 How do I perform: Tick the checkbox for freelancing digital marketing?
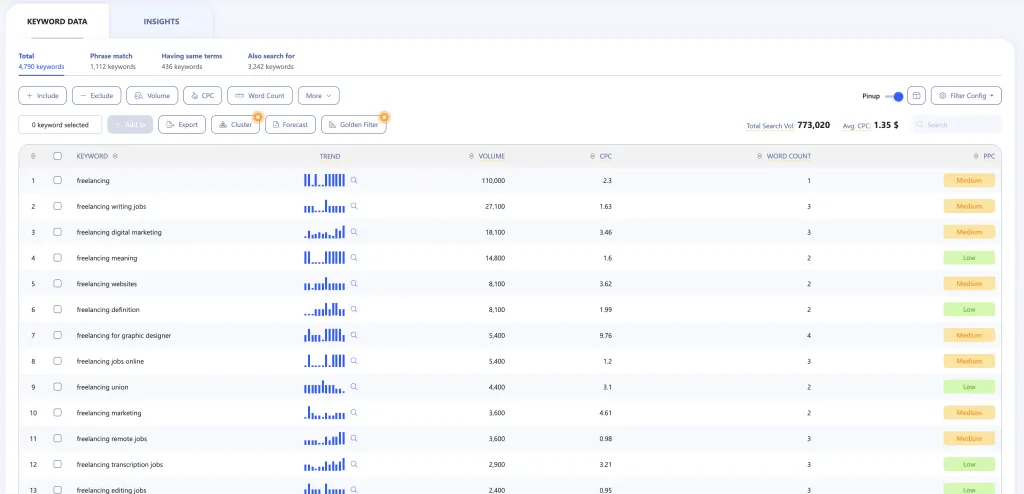[57, 232]
